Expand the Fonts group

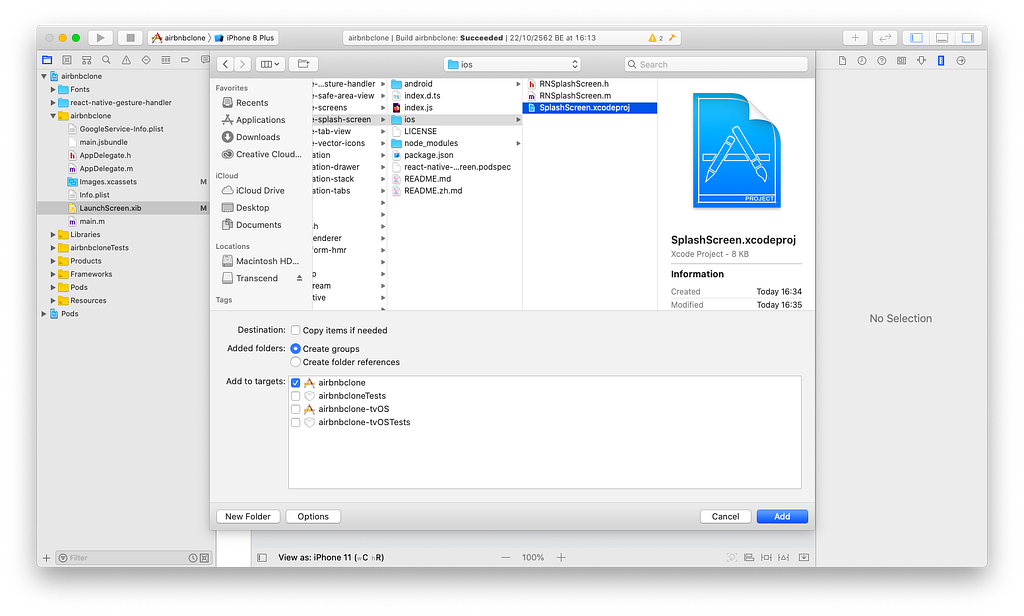tap(53, 89)
